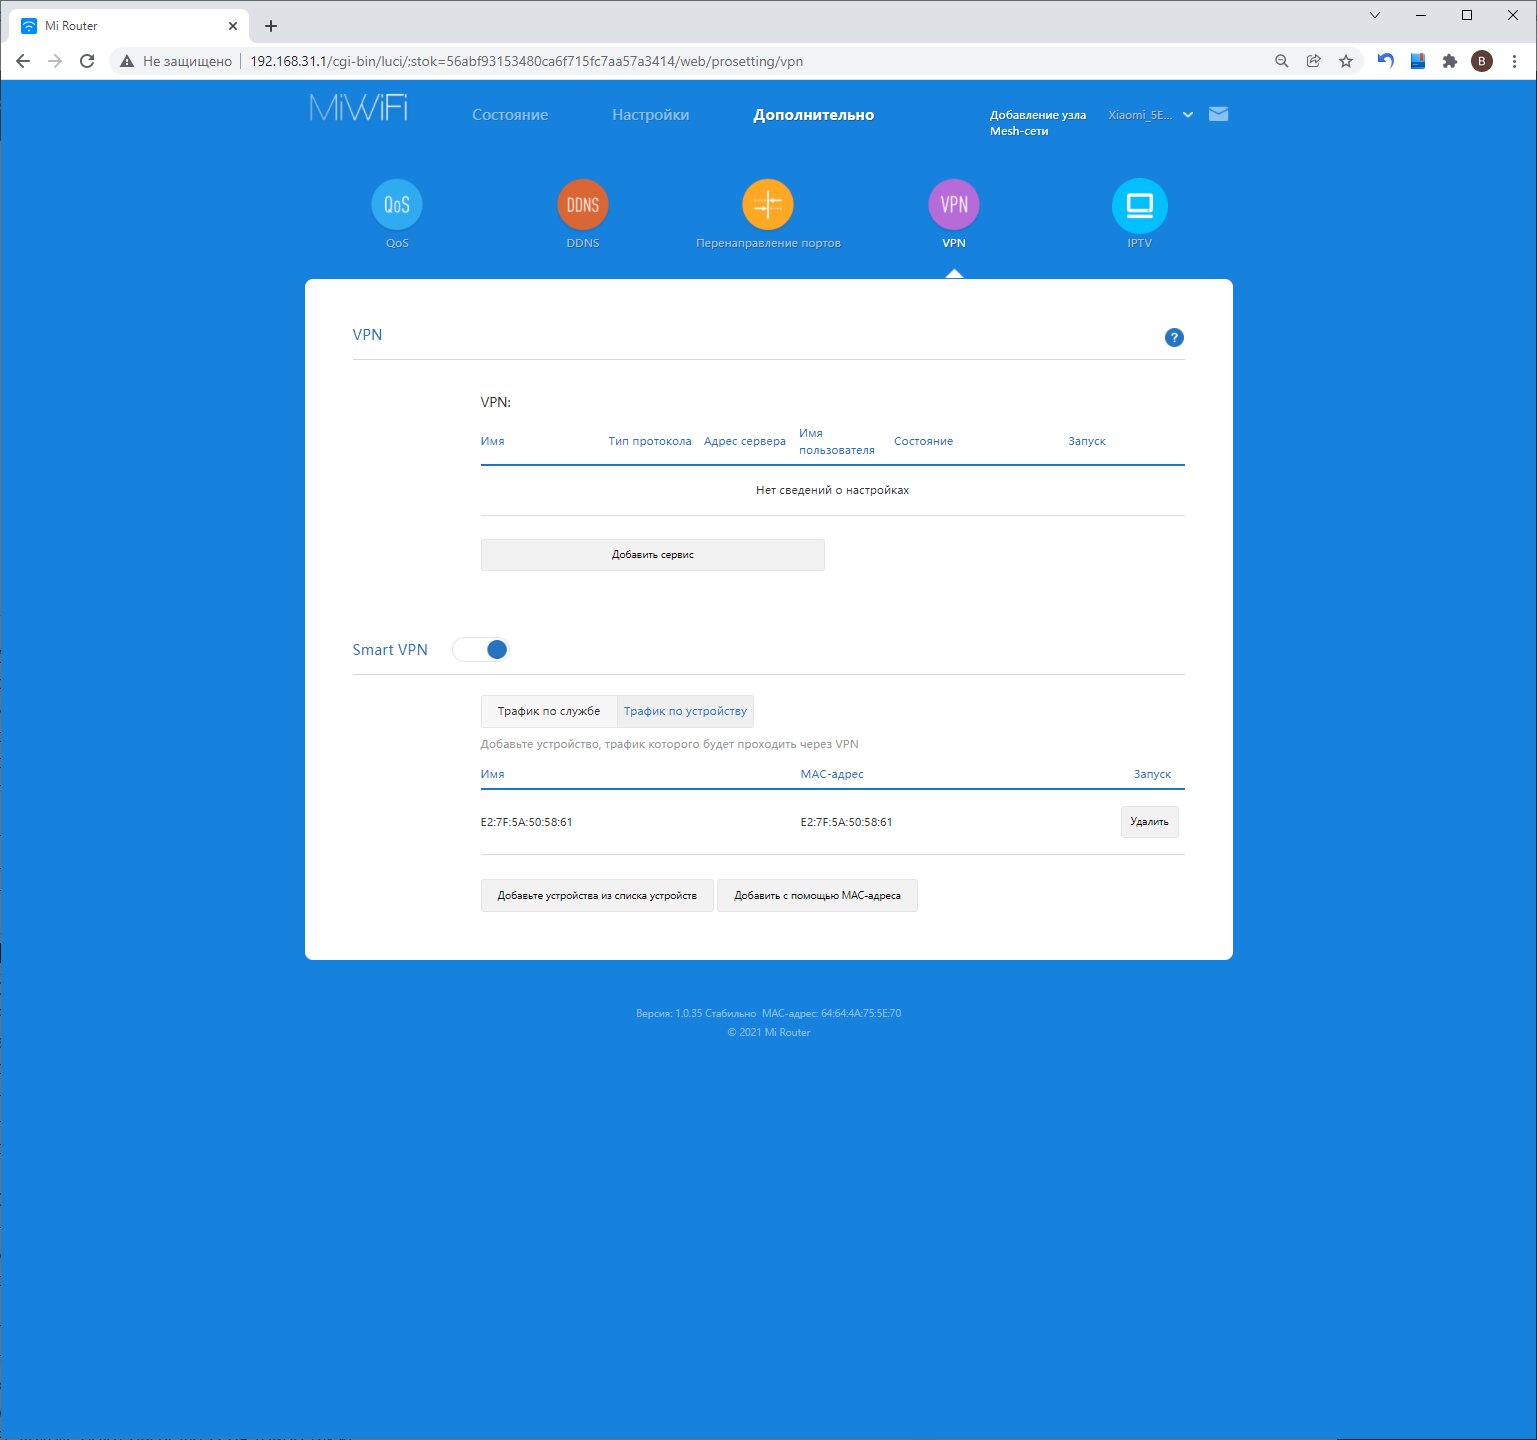
Task: Go to the Состояние menu tab
Action: pyautogui.click(x=510, y=115)
